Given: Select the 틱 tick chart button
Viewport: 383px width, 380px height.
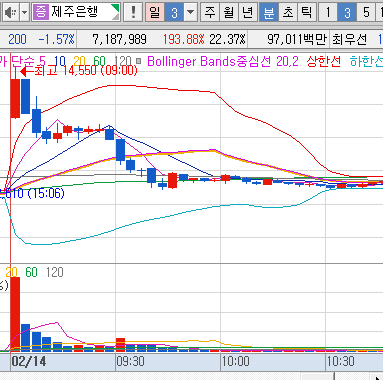Looking at the screenshot, I should 306,12.
